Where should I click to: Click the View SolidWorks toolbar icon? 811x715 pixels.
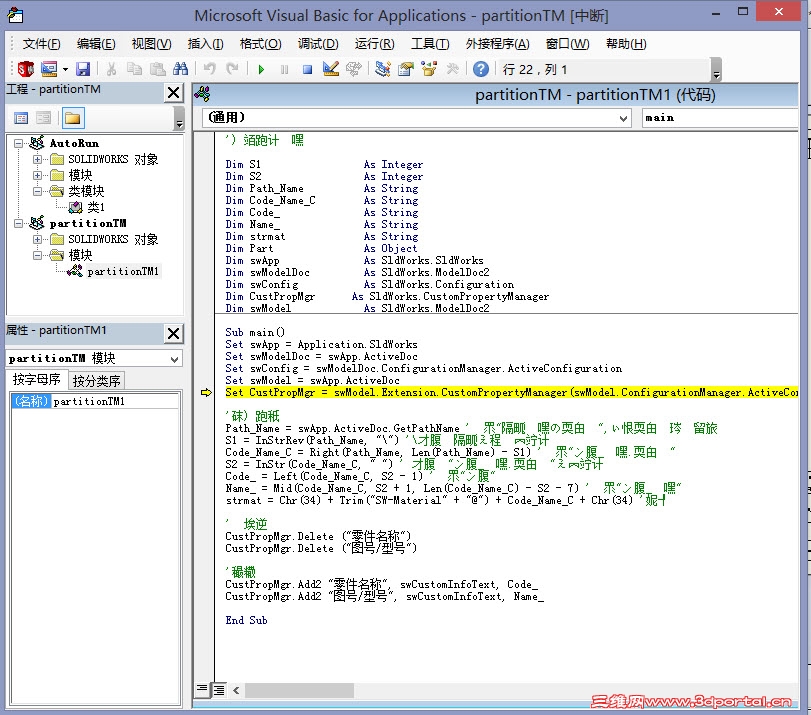[25, 69]
